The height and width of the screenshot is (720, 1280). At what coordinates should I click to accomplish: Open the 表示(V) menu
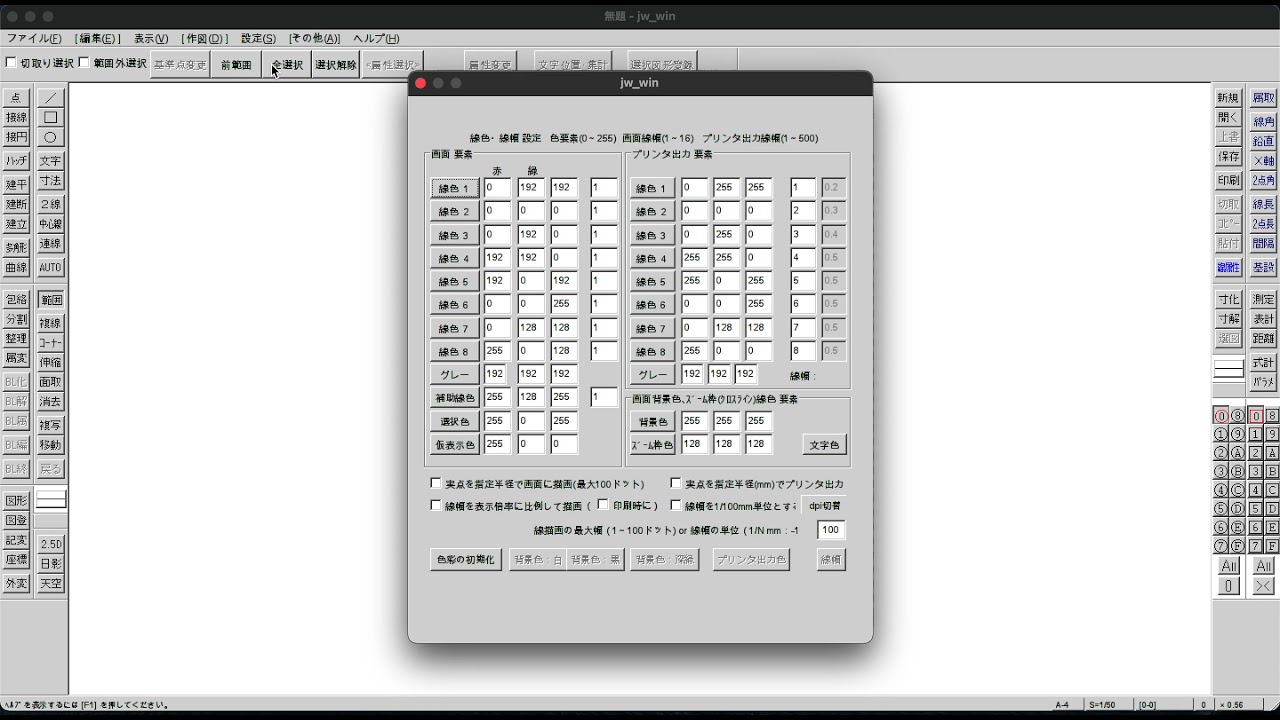click(151, 38)
